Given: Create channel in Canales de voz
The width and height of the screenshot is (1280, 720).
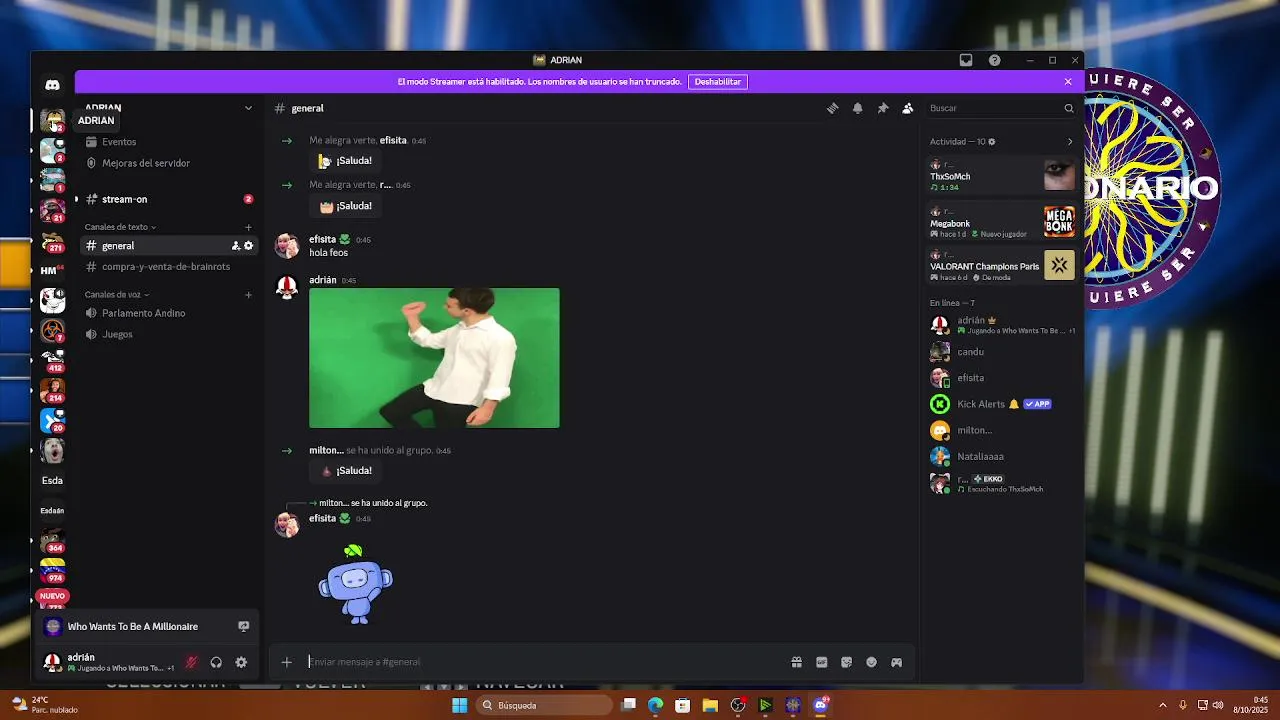Looking at the screenshot, I should tap(248, 295).
